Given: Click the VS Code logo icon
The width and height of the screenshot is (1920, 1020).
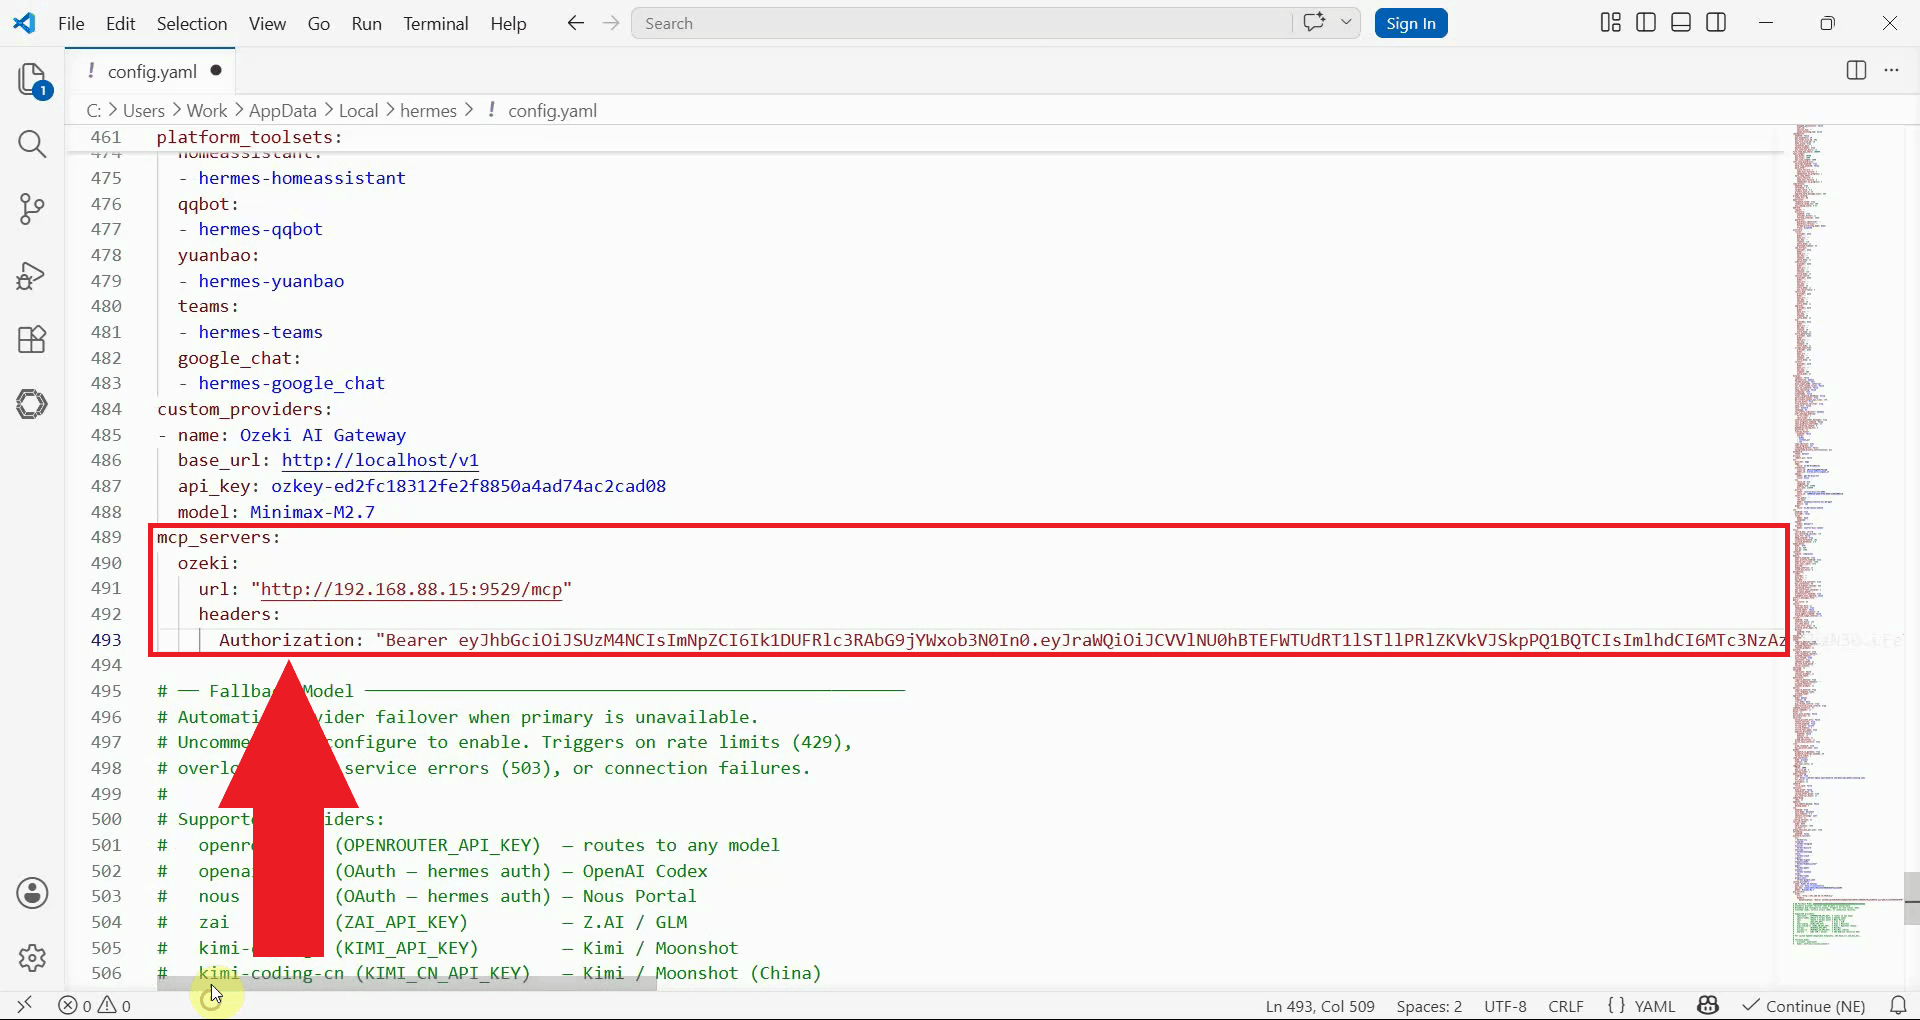Looking at the screenshot, I should pyautogui.click(x=24, y=23).
